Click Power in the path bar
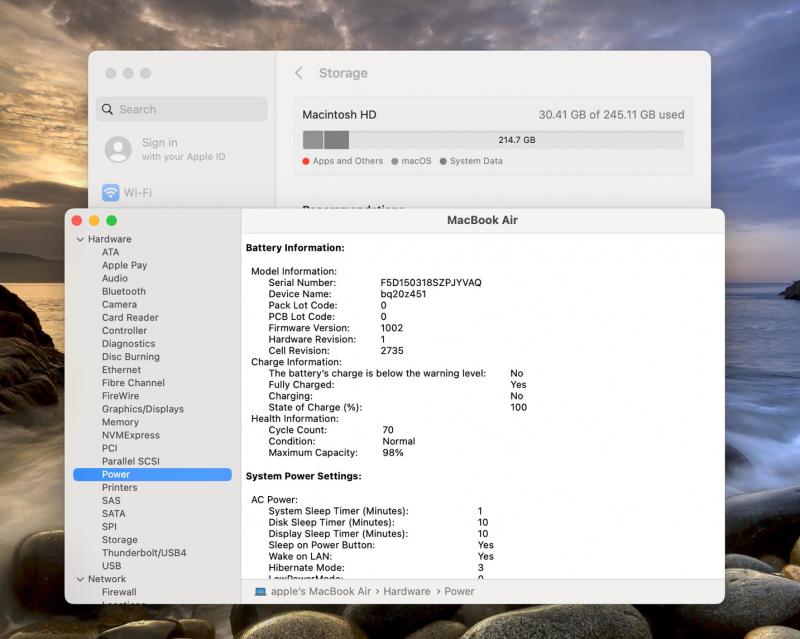 pyautogui.click(x=459, y=592)
